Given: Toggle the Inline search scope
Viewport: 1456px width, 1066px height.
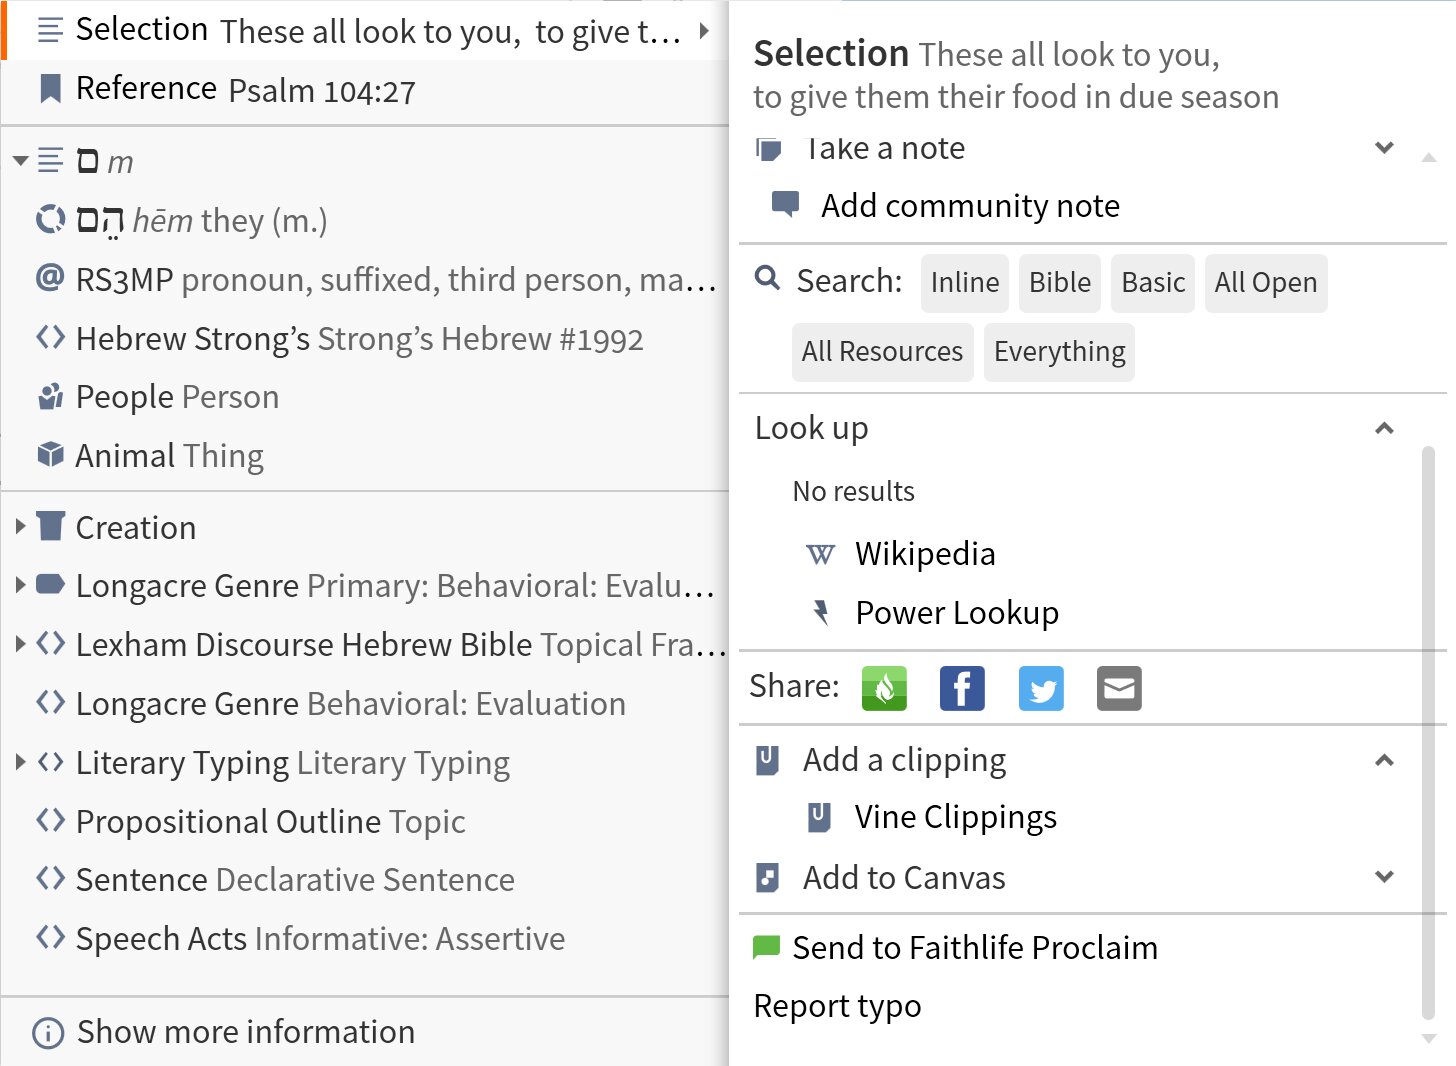Looking at the screenshot, I should click(963, 283).
